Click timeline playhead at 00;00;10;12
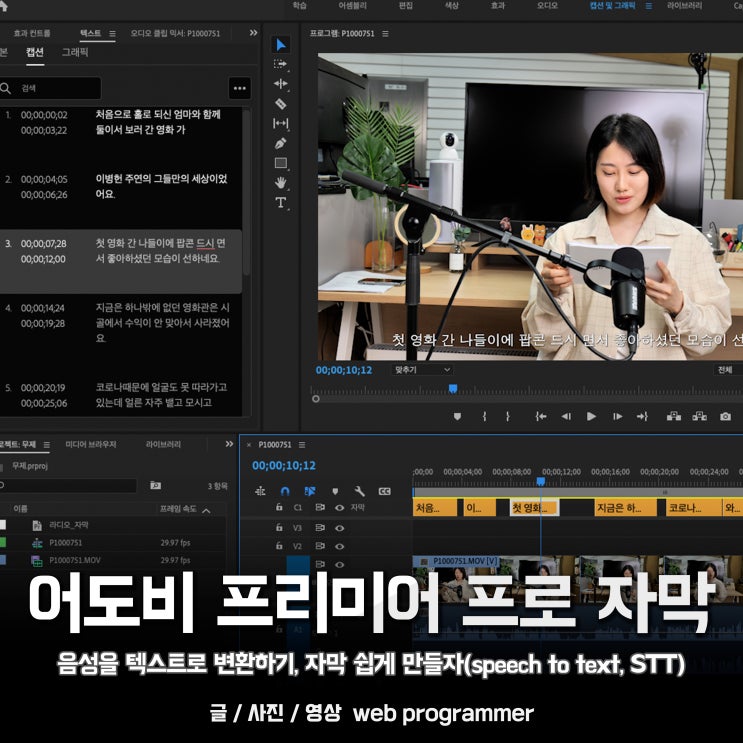Screen dimensions: 743x743 [x=541, y=481]
